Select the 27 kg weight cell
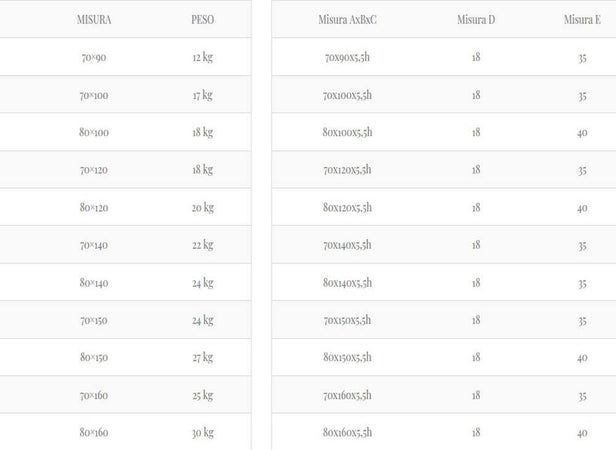This screenshot has width=616, height=450. point(203,358)
